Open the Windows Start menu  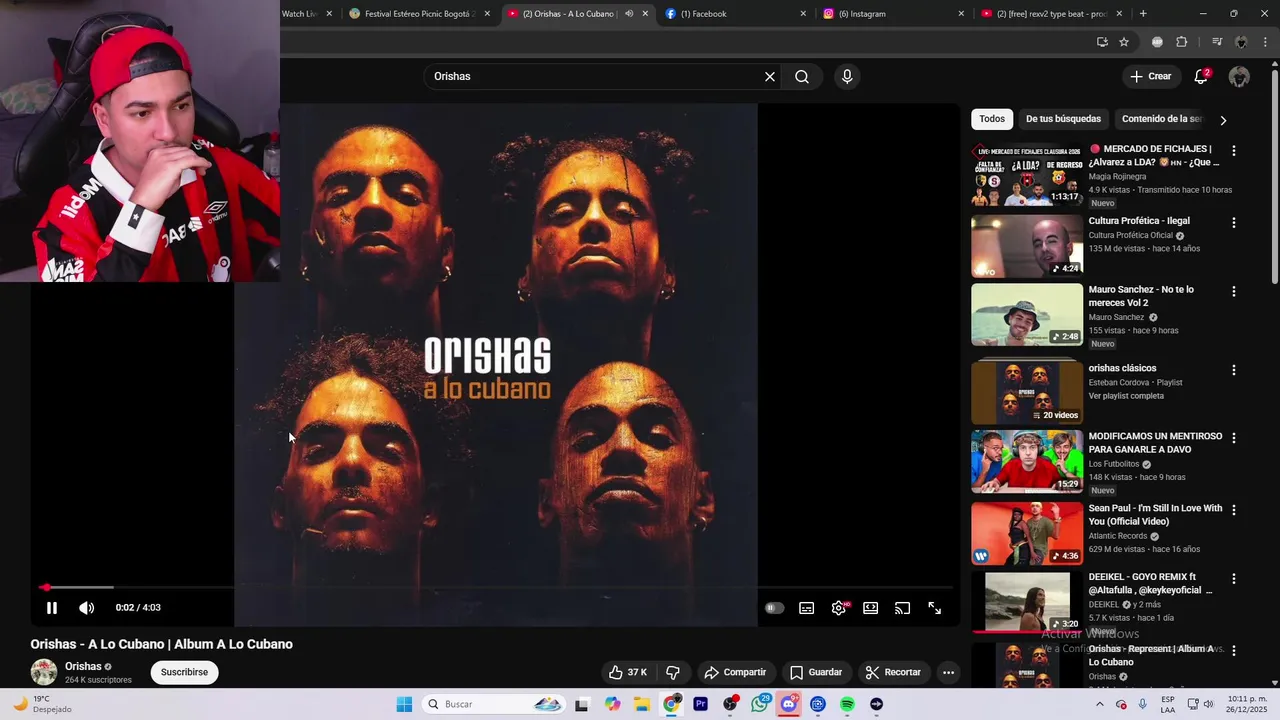coord(404,704)
